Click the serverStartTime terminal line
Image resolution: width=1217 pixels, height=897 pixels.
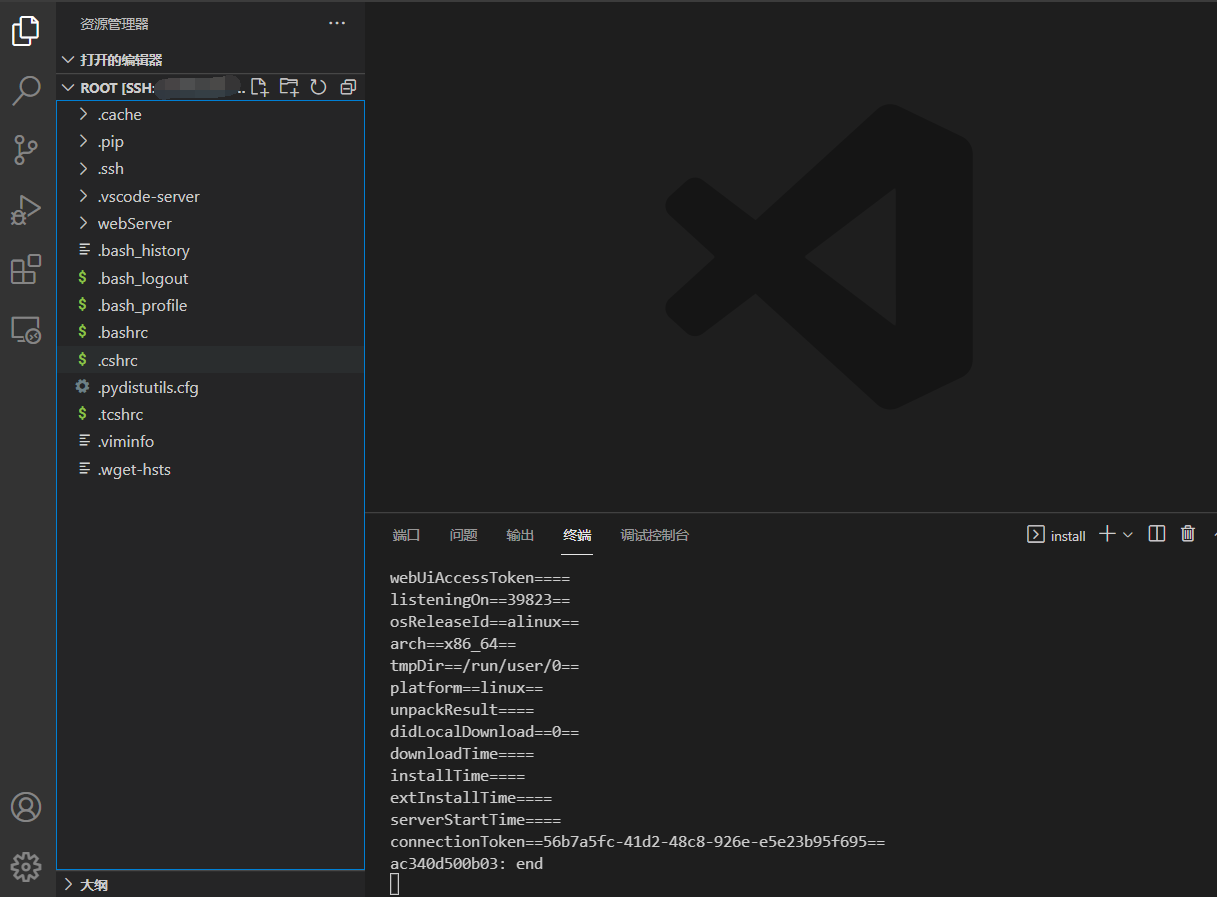[x=476, y=820]
